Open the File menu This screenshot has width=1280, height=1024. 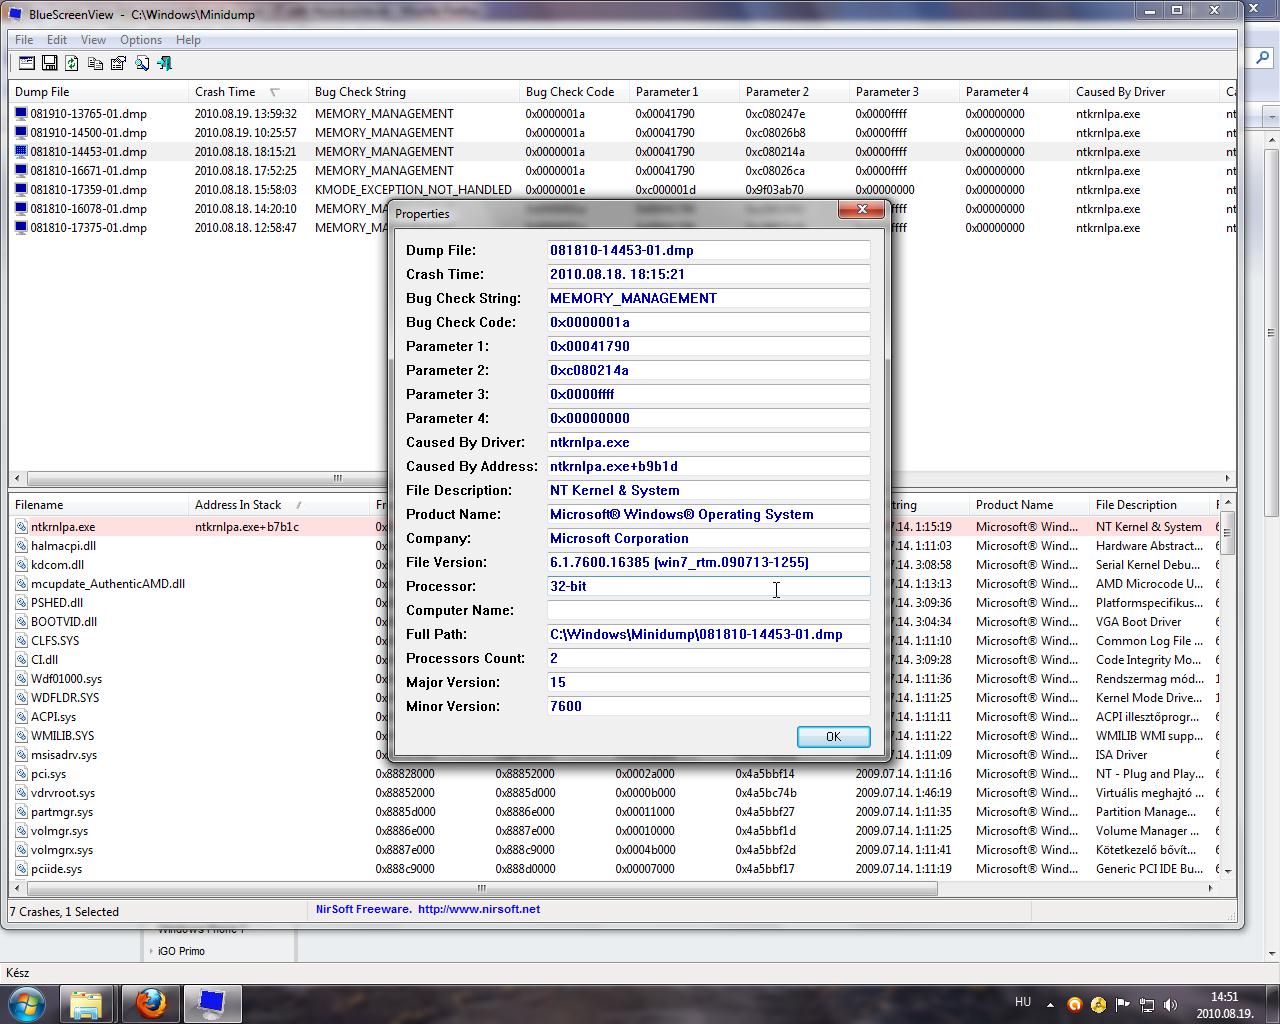(x=24, y=40)
